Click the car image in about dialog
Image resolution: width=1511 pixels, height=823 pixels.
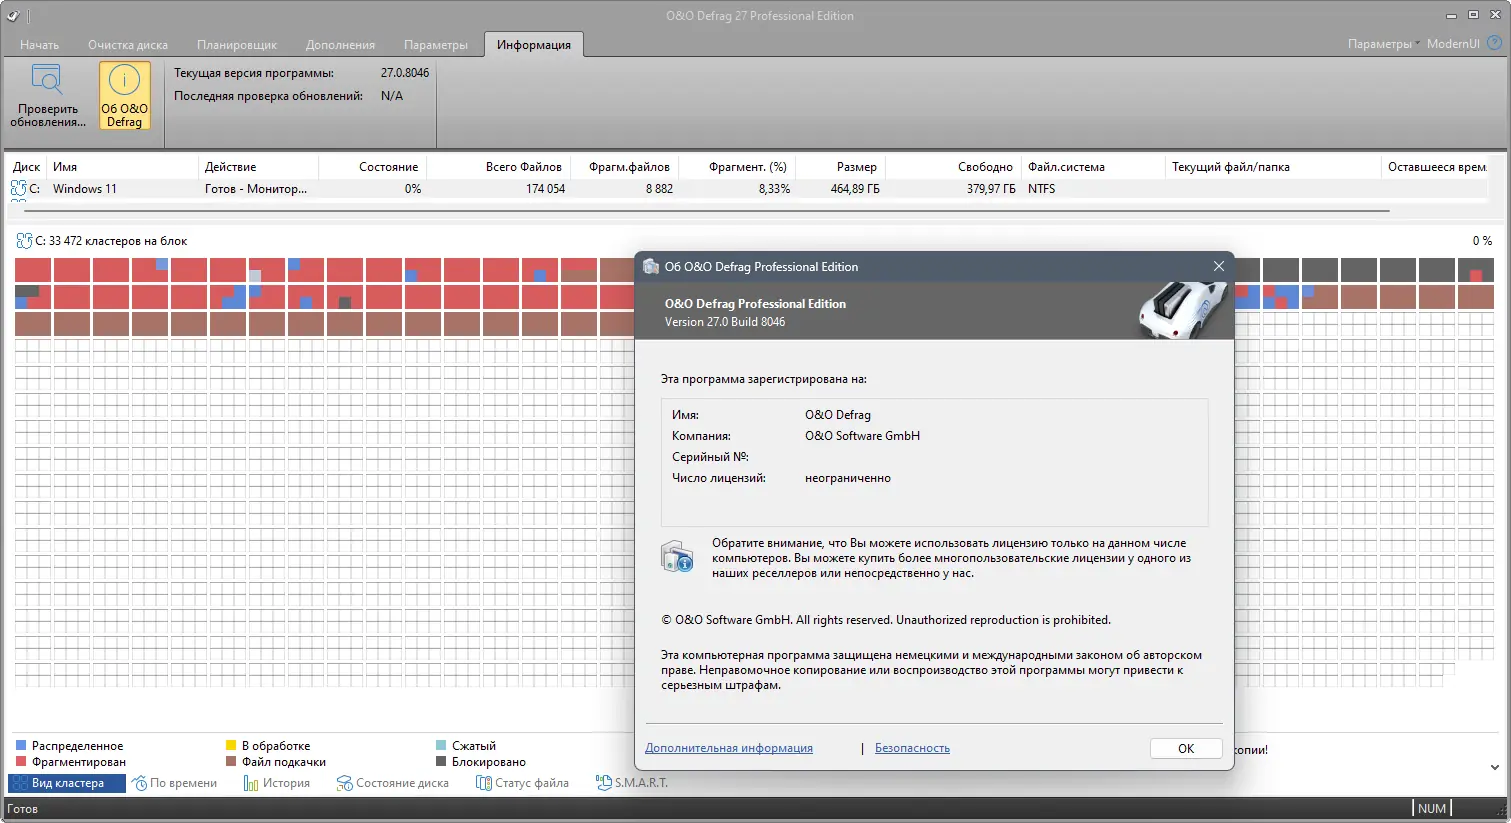[x=1182, y=309]
